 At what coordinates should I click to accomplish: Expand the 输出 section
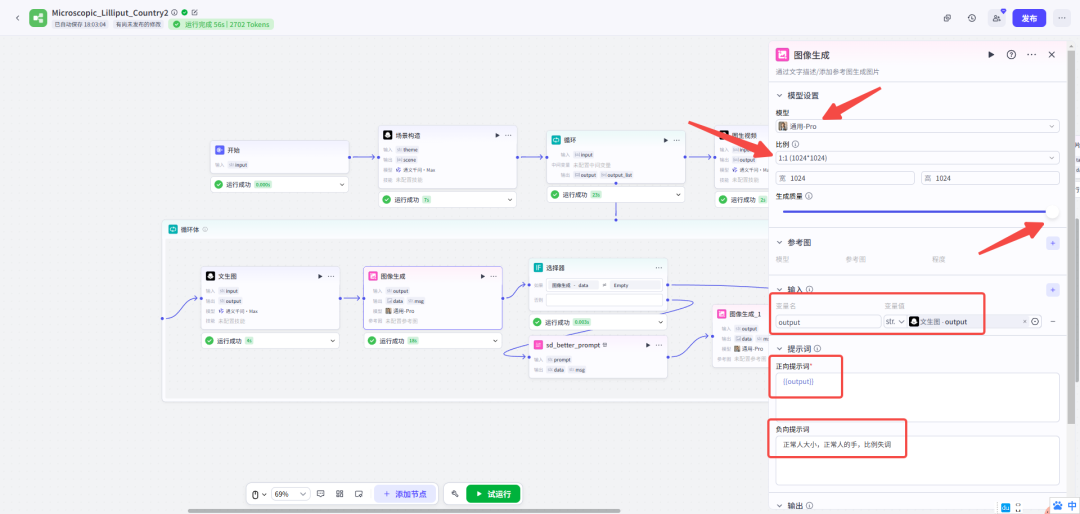pyautogui.click(x=780, y=506)
